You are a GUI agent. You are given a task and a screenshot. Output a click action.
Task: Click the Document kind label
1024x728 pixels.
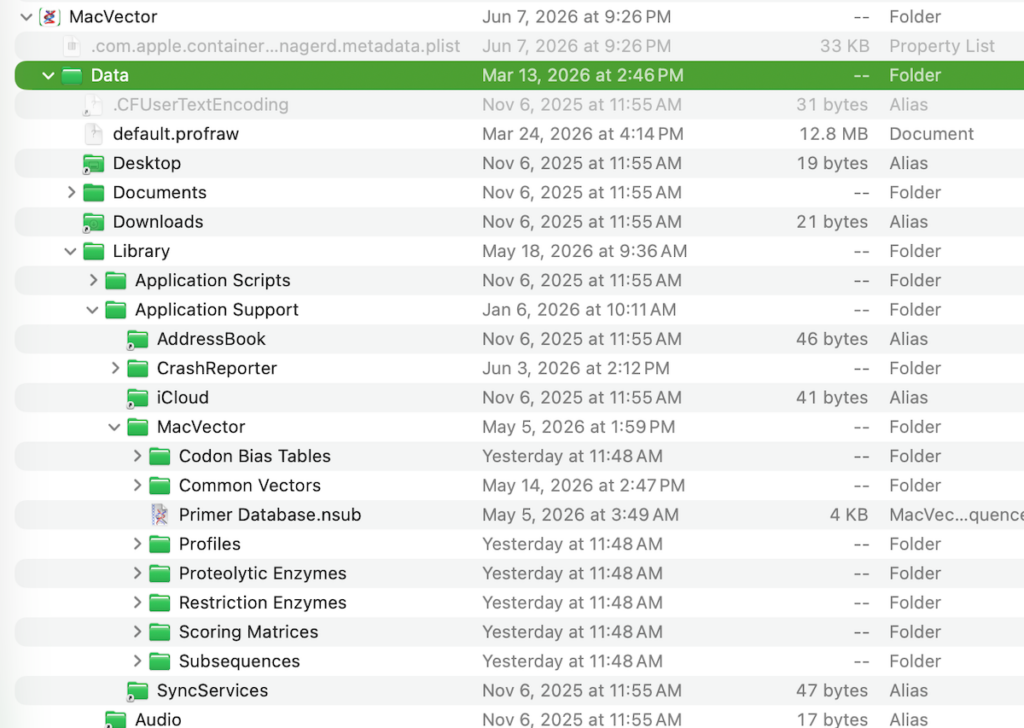(931, 135)
